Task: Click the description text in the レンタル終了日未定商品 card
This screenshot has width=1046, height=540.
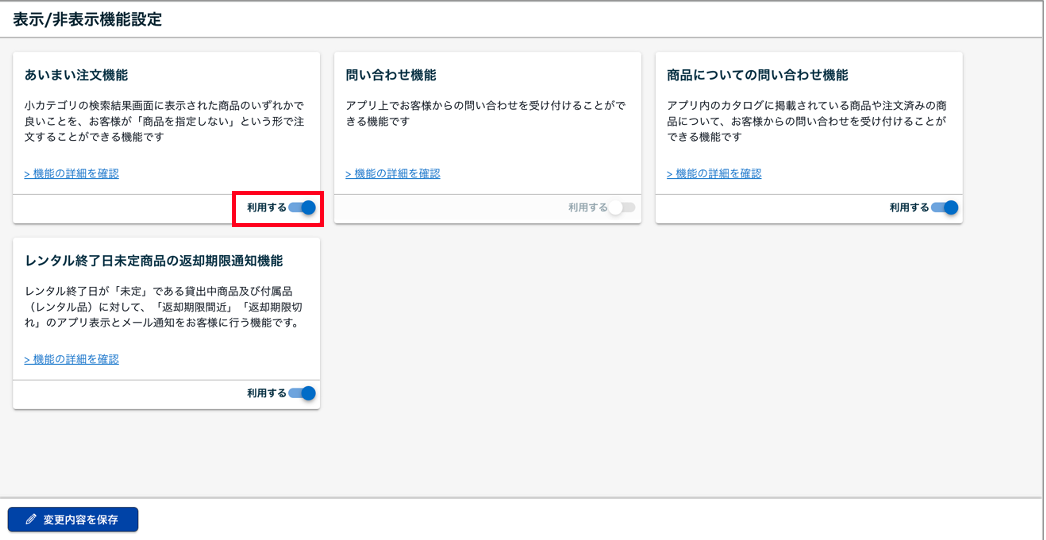Action: click(164, 307)
